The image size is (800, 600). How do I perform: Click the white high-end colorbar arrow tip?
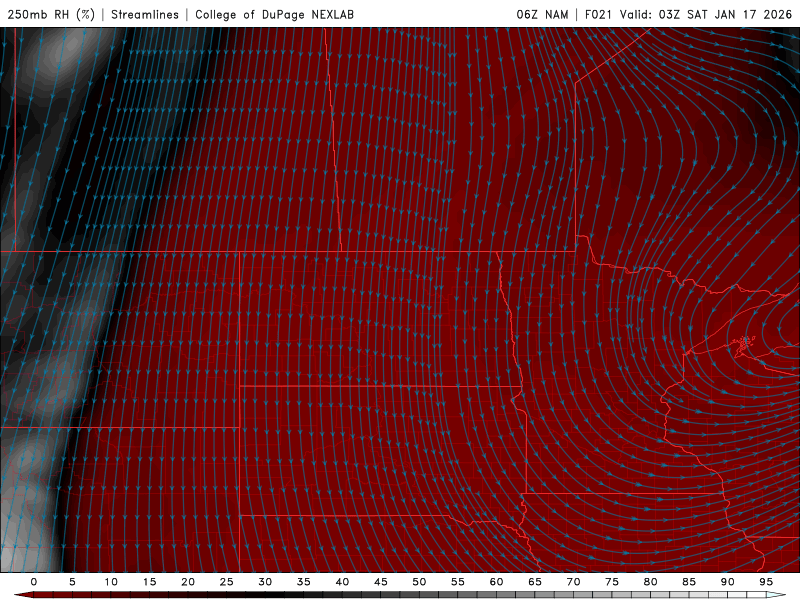coord(776,595)
